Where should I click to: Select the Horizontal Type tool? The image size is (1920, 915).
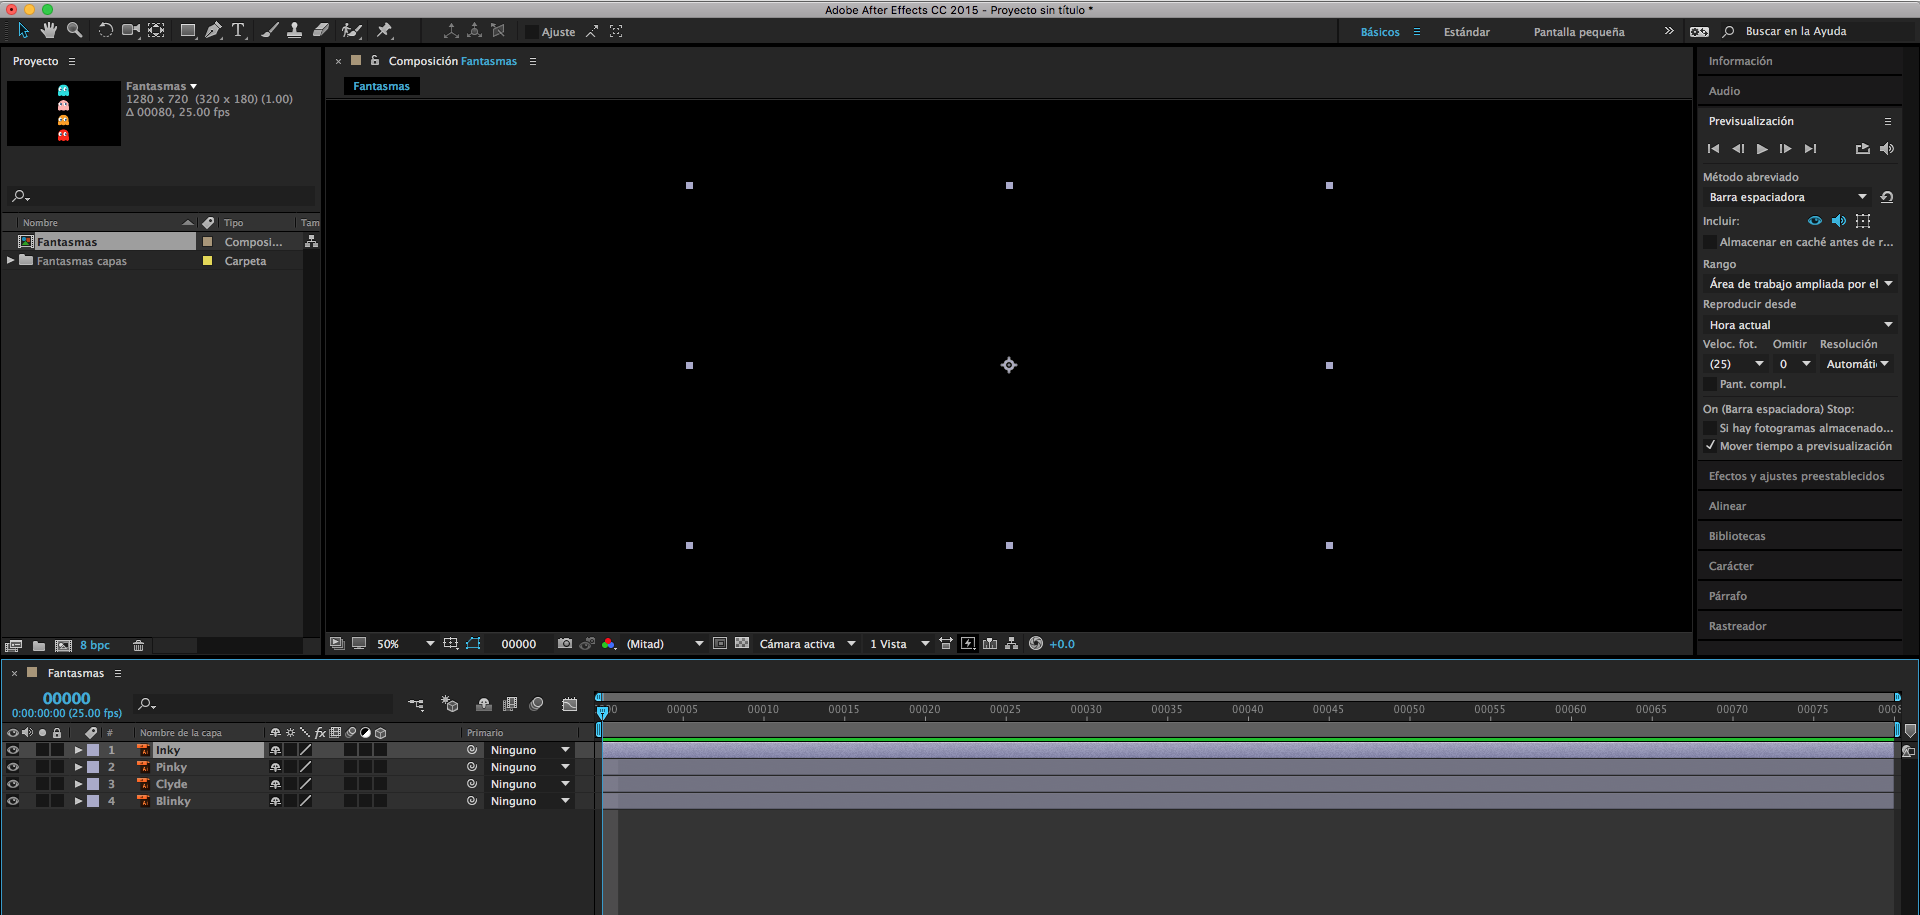238,31
